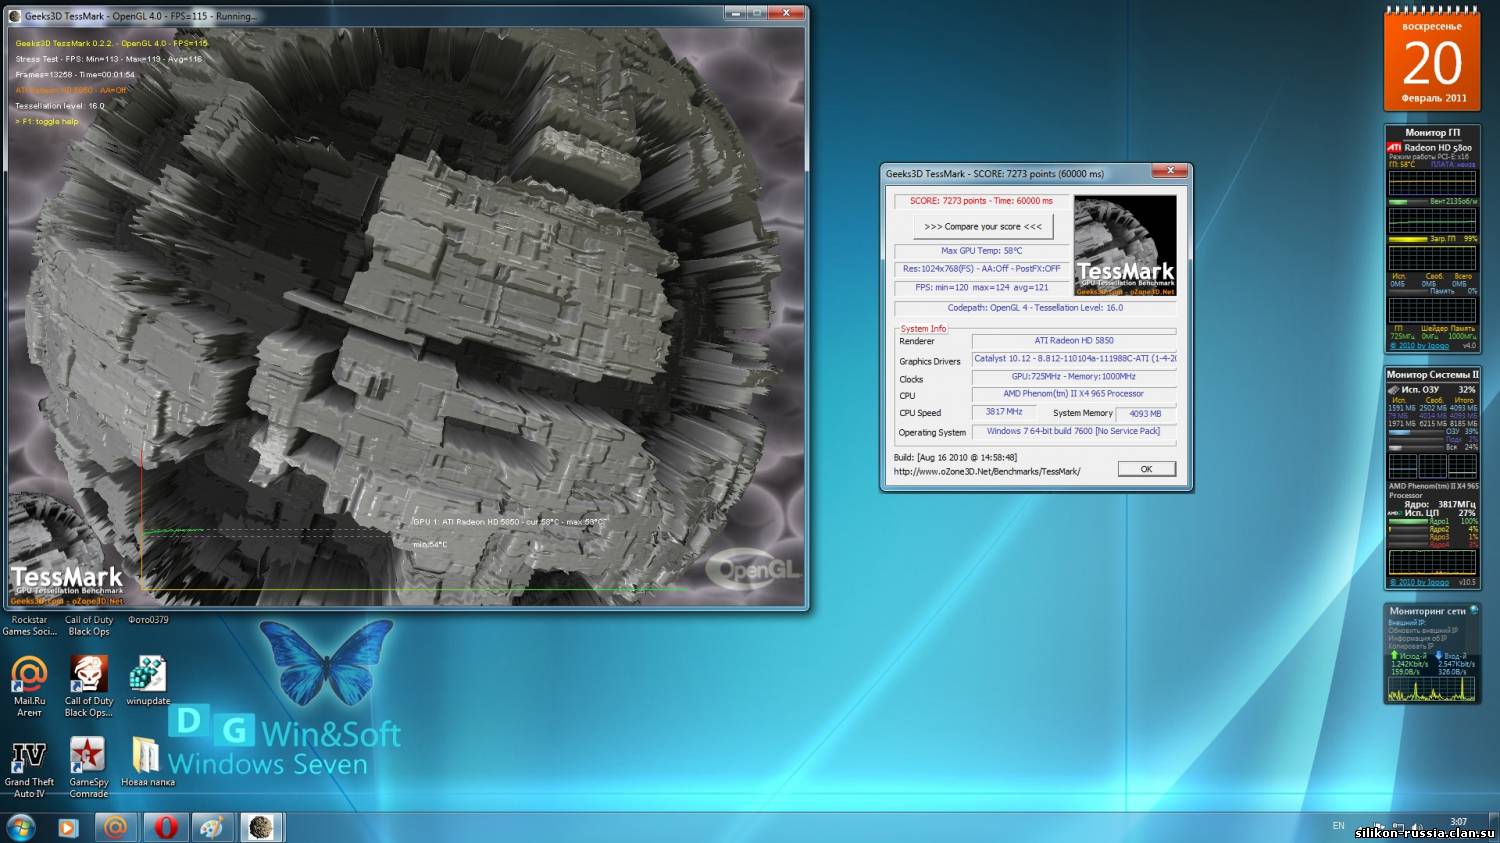Image resolution: width=1500 pixels, height=843 pixels.
Task: Click Build Aug 16 2010 text
Action: (x=955, y=457)
